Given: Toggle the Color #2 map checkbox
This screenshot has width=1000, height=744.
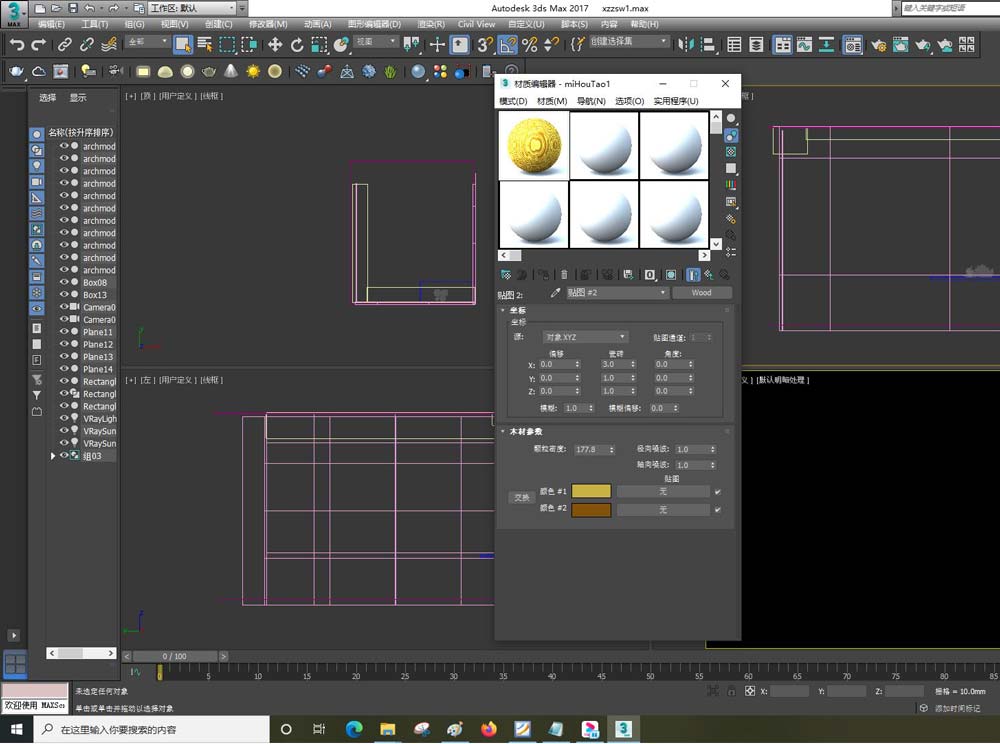Looking at the screenshot, I should [x=718, y=510].
